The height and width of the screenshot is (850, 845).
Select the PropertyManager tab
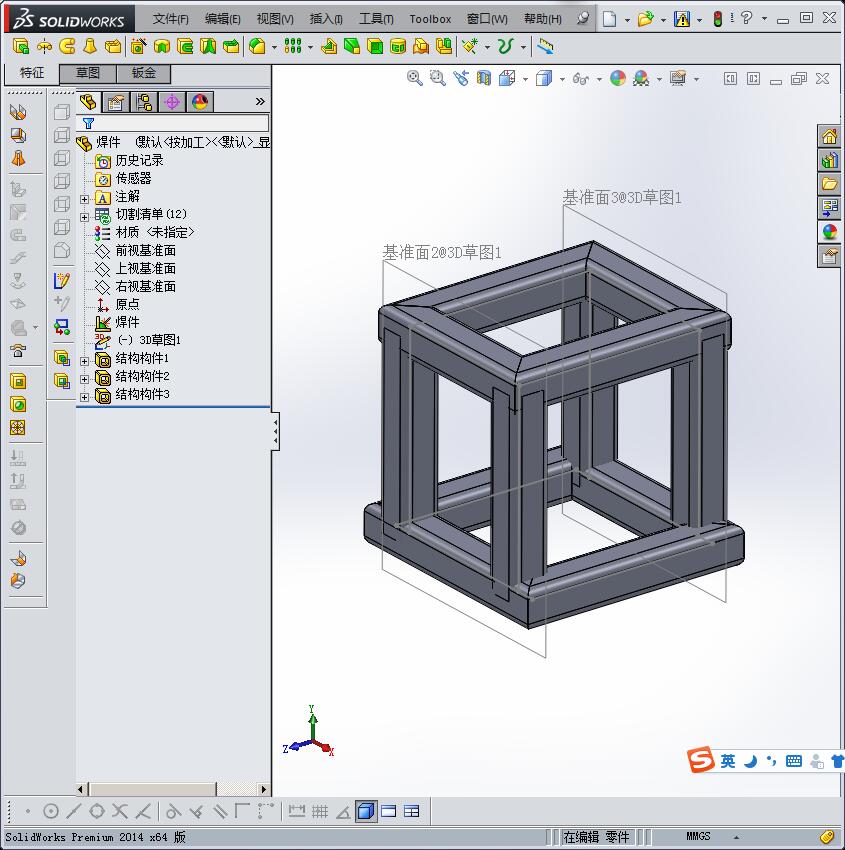115,101
